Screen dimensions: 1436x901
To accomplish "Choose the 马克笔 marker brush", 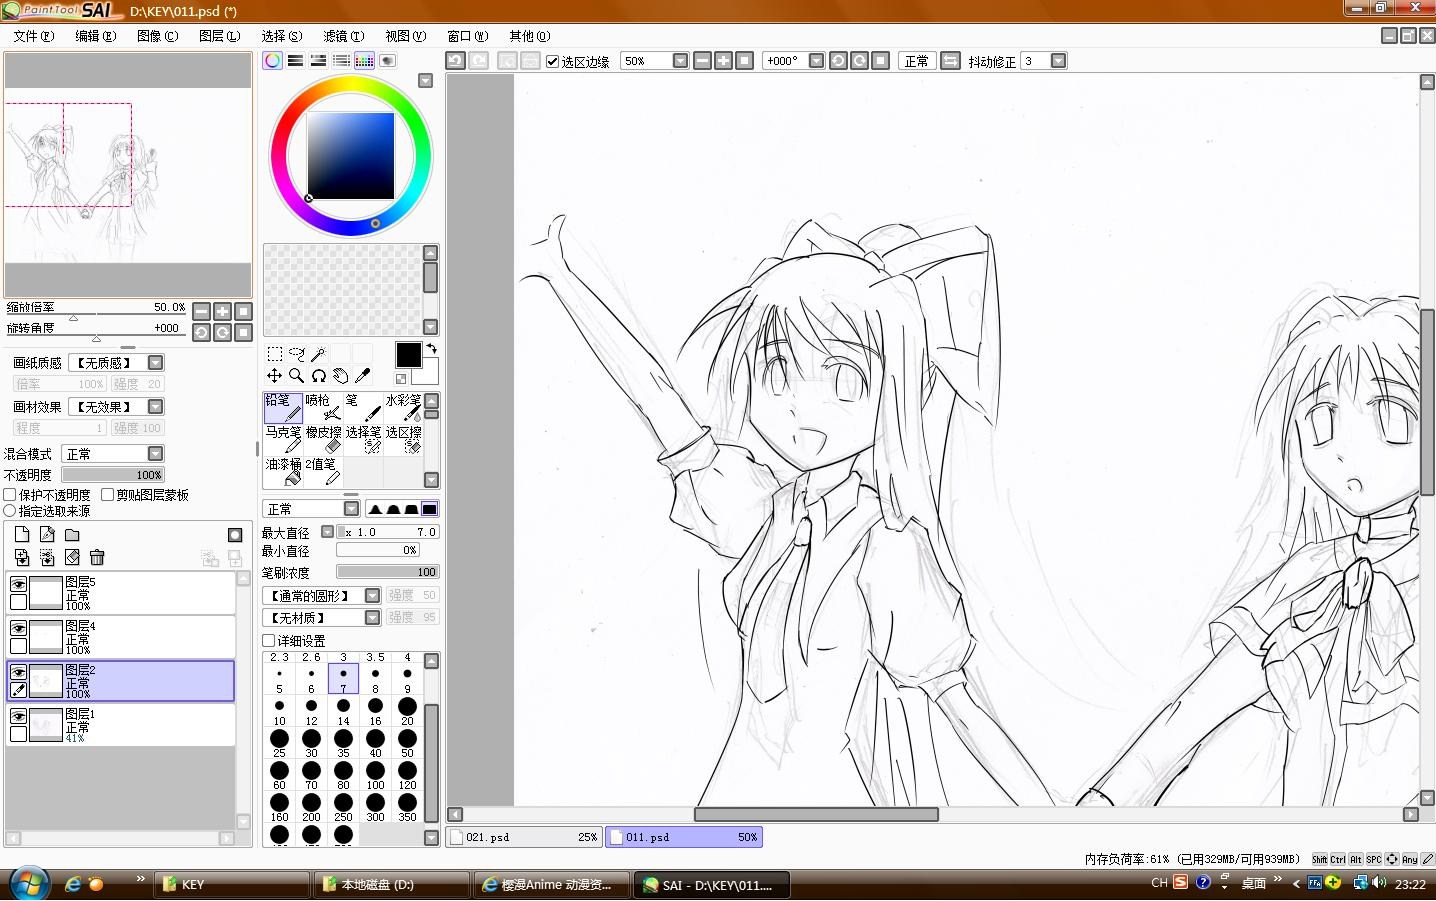I will coord(283,439).
